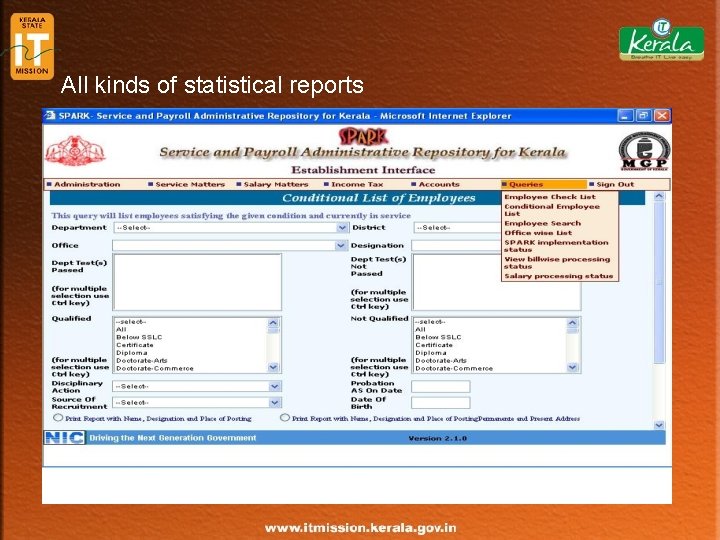Select Doctorate-Arts in Qualified list
The width and height of the screenshot is (720, 540).
pos(141,360)
